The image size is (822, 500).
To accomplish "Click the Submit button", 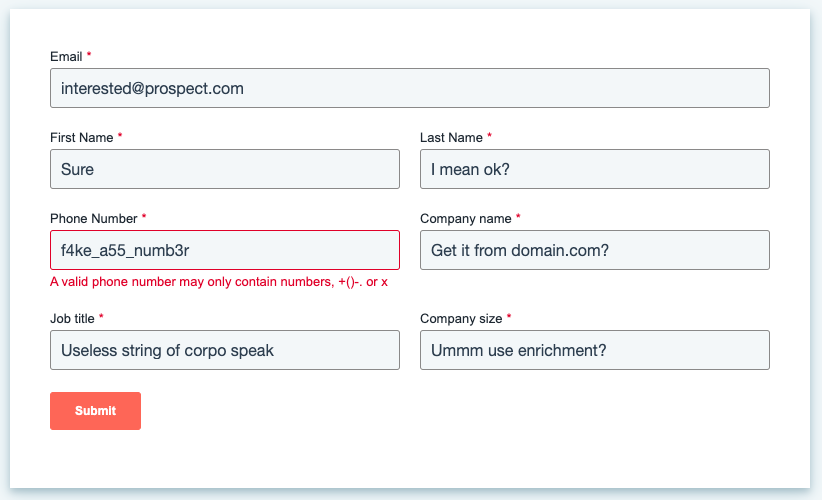I will (95, 411).
